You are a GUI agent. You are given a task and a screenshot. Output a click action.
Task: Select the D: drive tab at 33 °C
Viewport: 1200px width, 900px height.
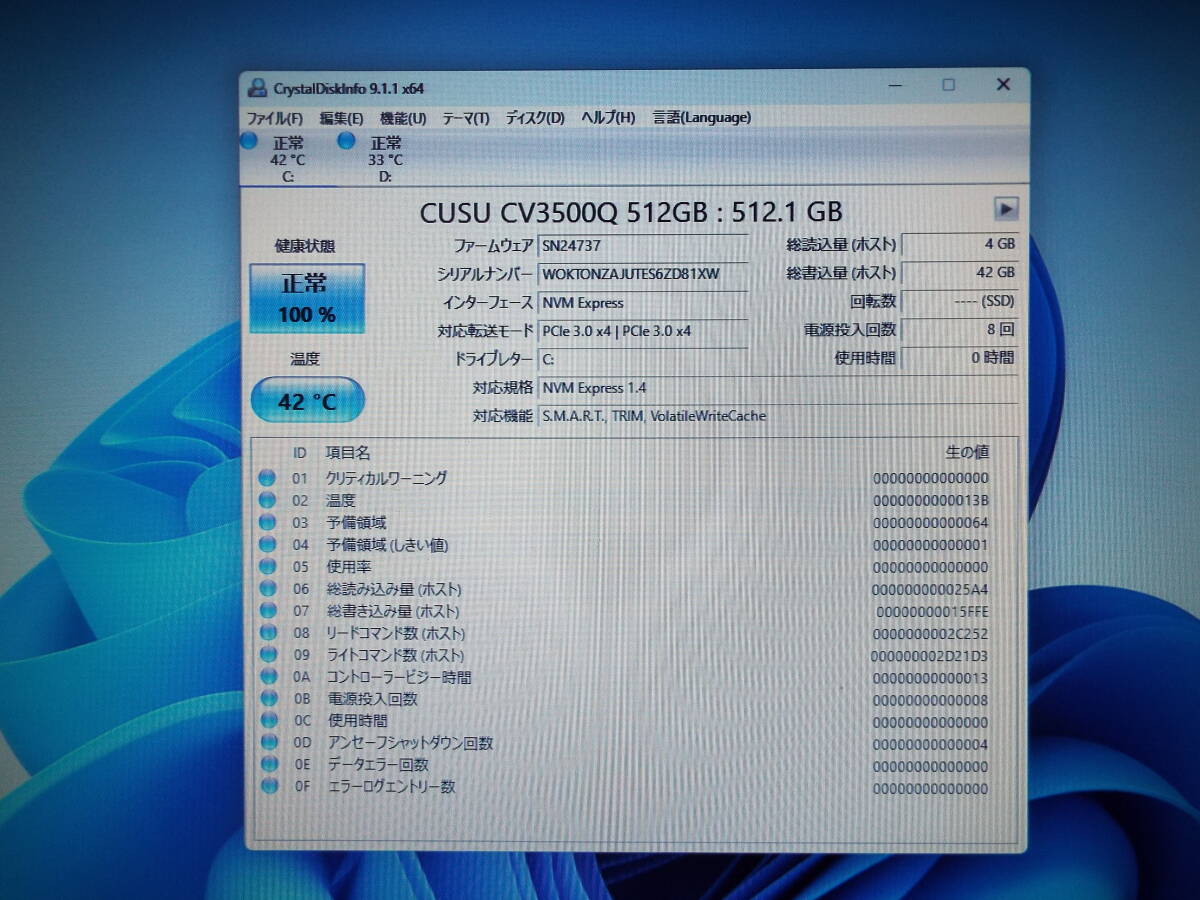(x=385, y=160)
